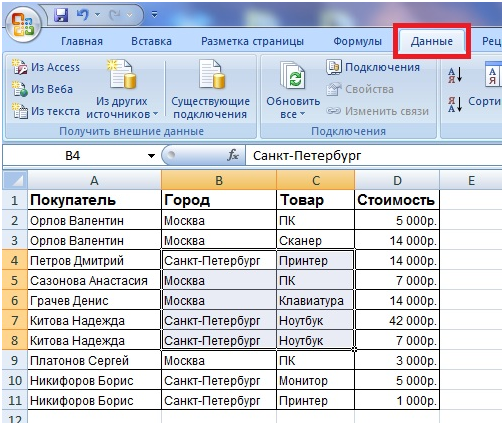Select the 42 000р. cell
This screenshot has width=504, height=425.
point(397,320)
